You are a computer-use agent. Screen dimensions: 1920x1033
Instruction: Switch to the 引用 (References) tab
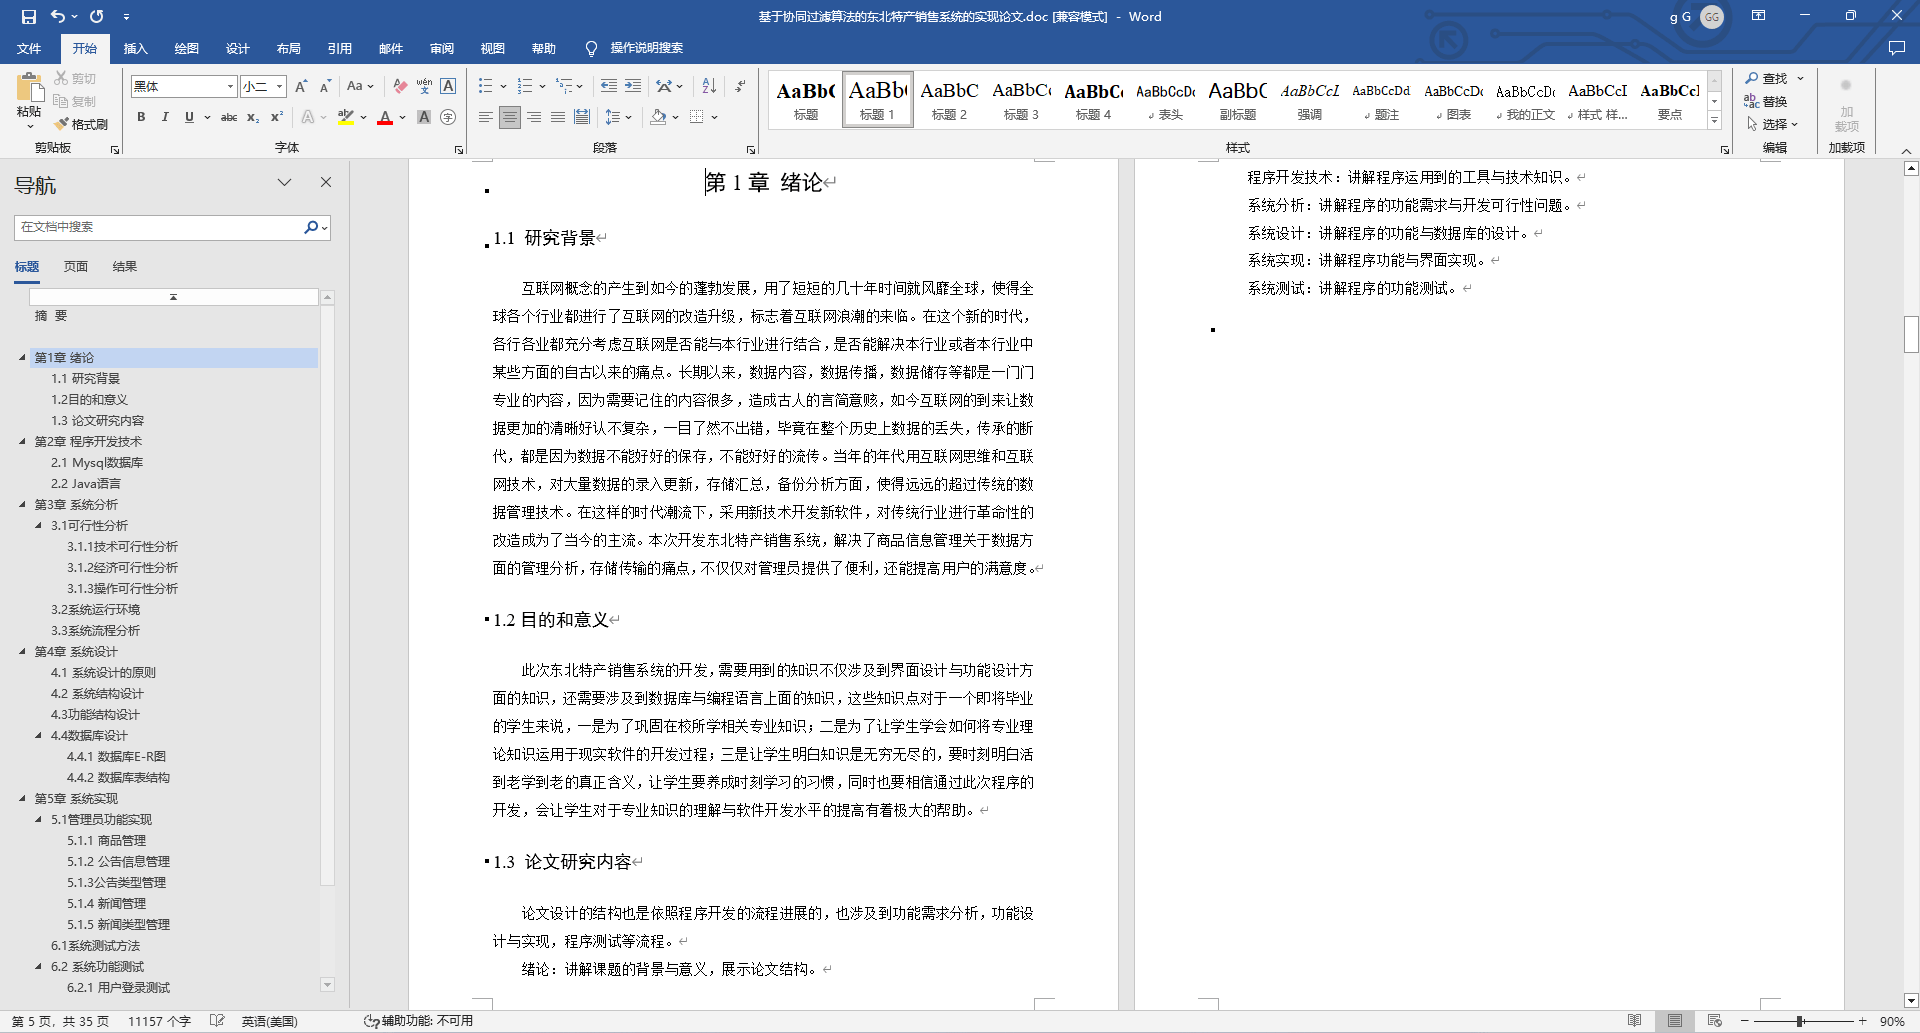(339, 48)
